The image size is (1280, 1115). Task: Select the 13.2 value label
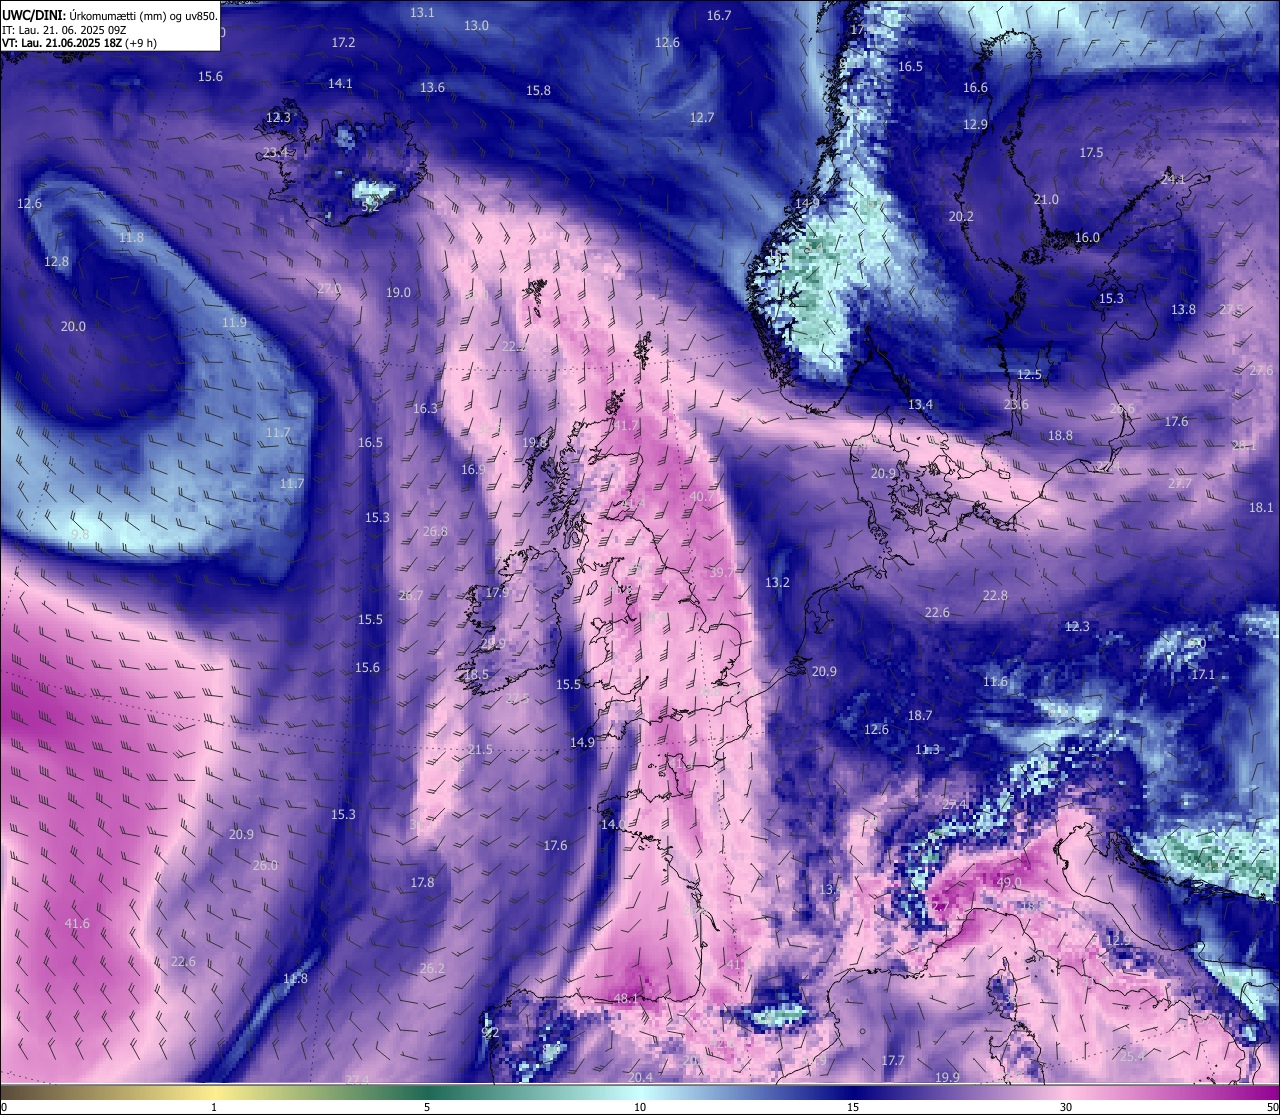click(777, 583)
